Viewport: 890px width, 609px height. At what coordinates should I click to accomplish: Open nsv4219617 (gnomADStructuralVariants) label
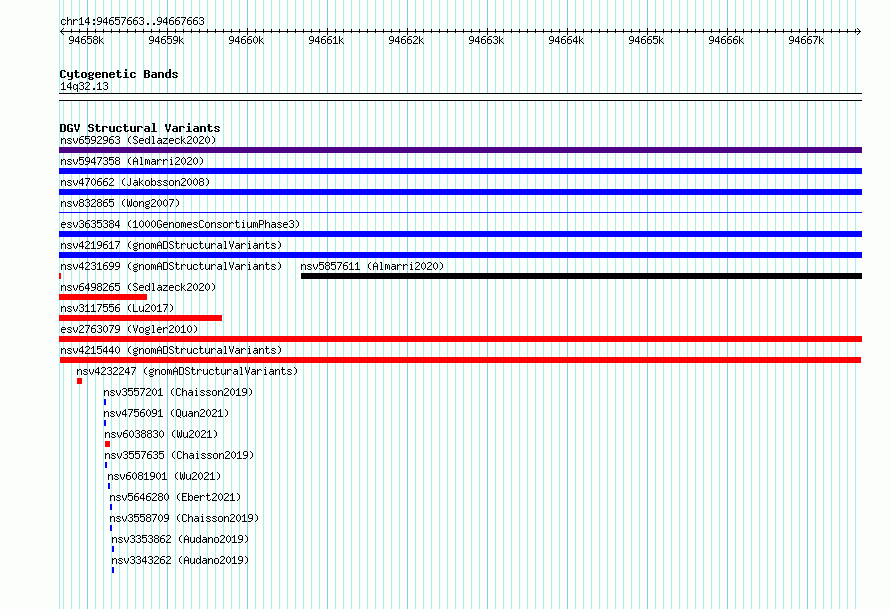point(171,245)
